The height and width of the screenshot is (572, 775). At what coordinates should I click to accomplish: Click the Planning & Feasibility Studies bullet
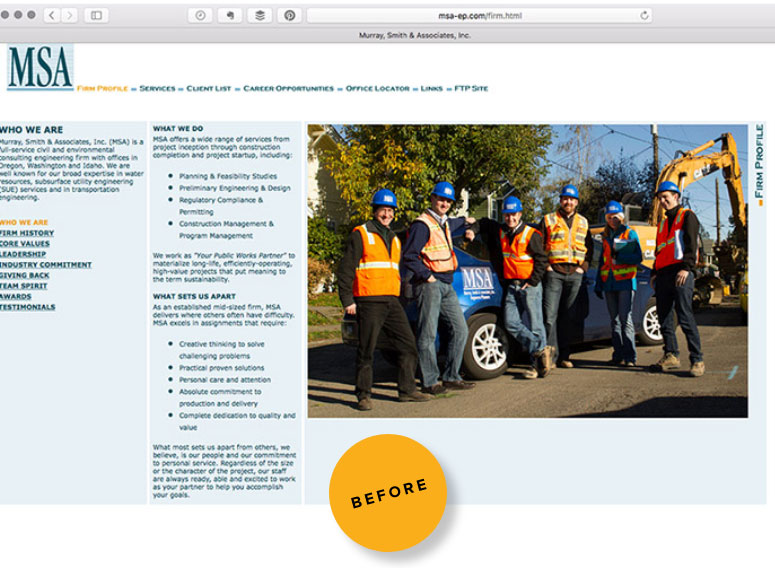coord(228,176)
